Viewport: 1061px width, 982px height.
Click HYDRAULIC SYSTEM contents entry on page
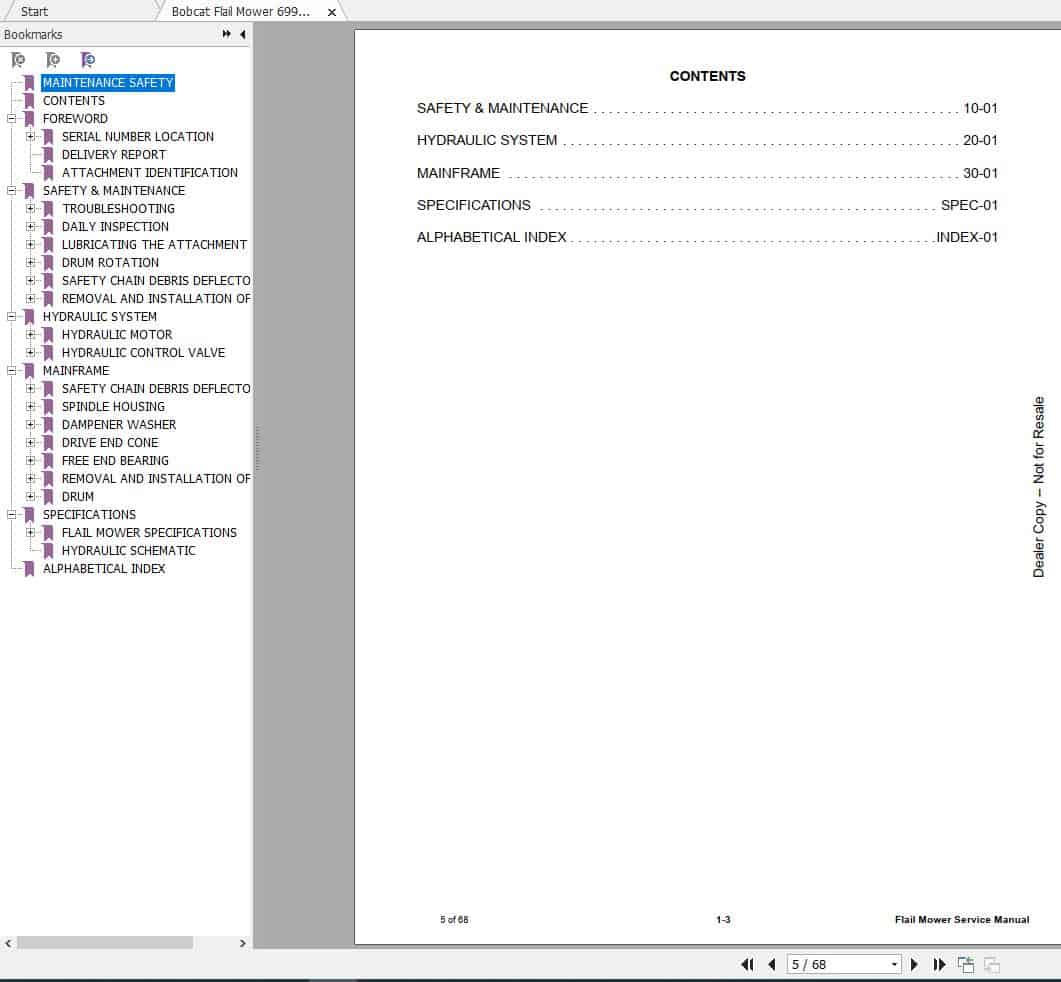pos(707,140)
